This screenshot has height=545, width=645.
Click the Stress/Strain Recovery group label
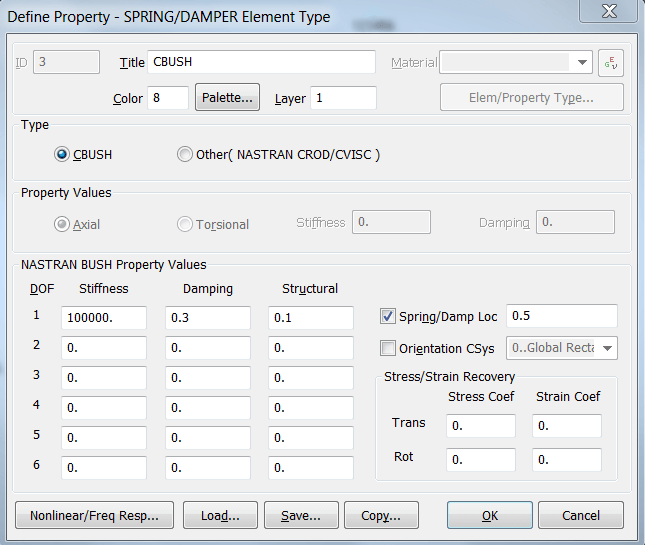(449, 377)
